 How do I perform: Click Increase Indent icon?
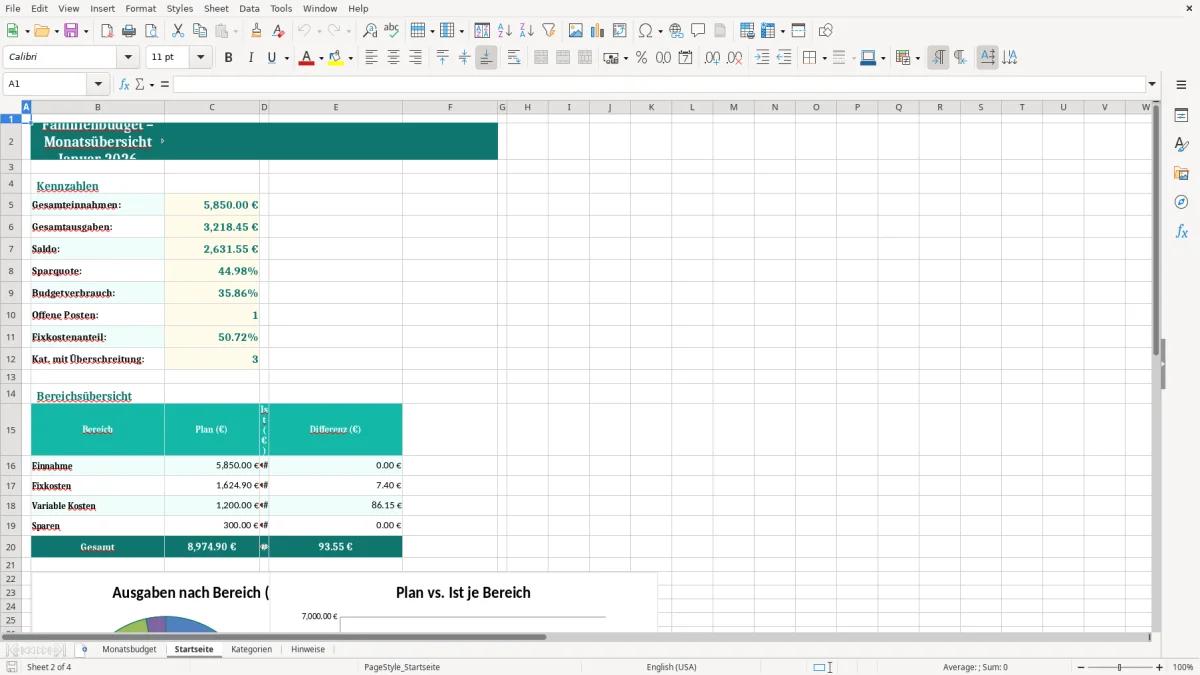coord(762,58)
